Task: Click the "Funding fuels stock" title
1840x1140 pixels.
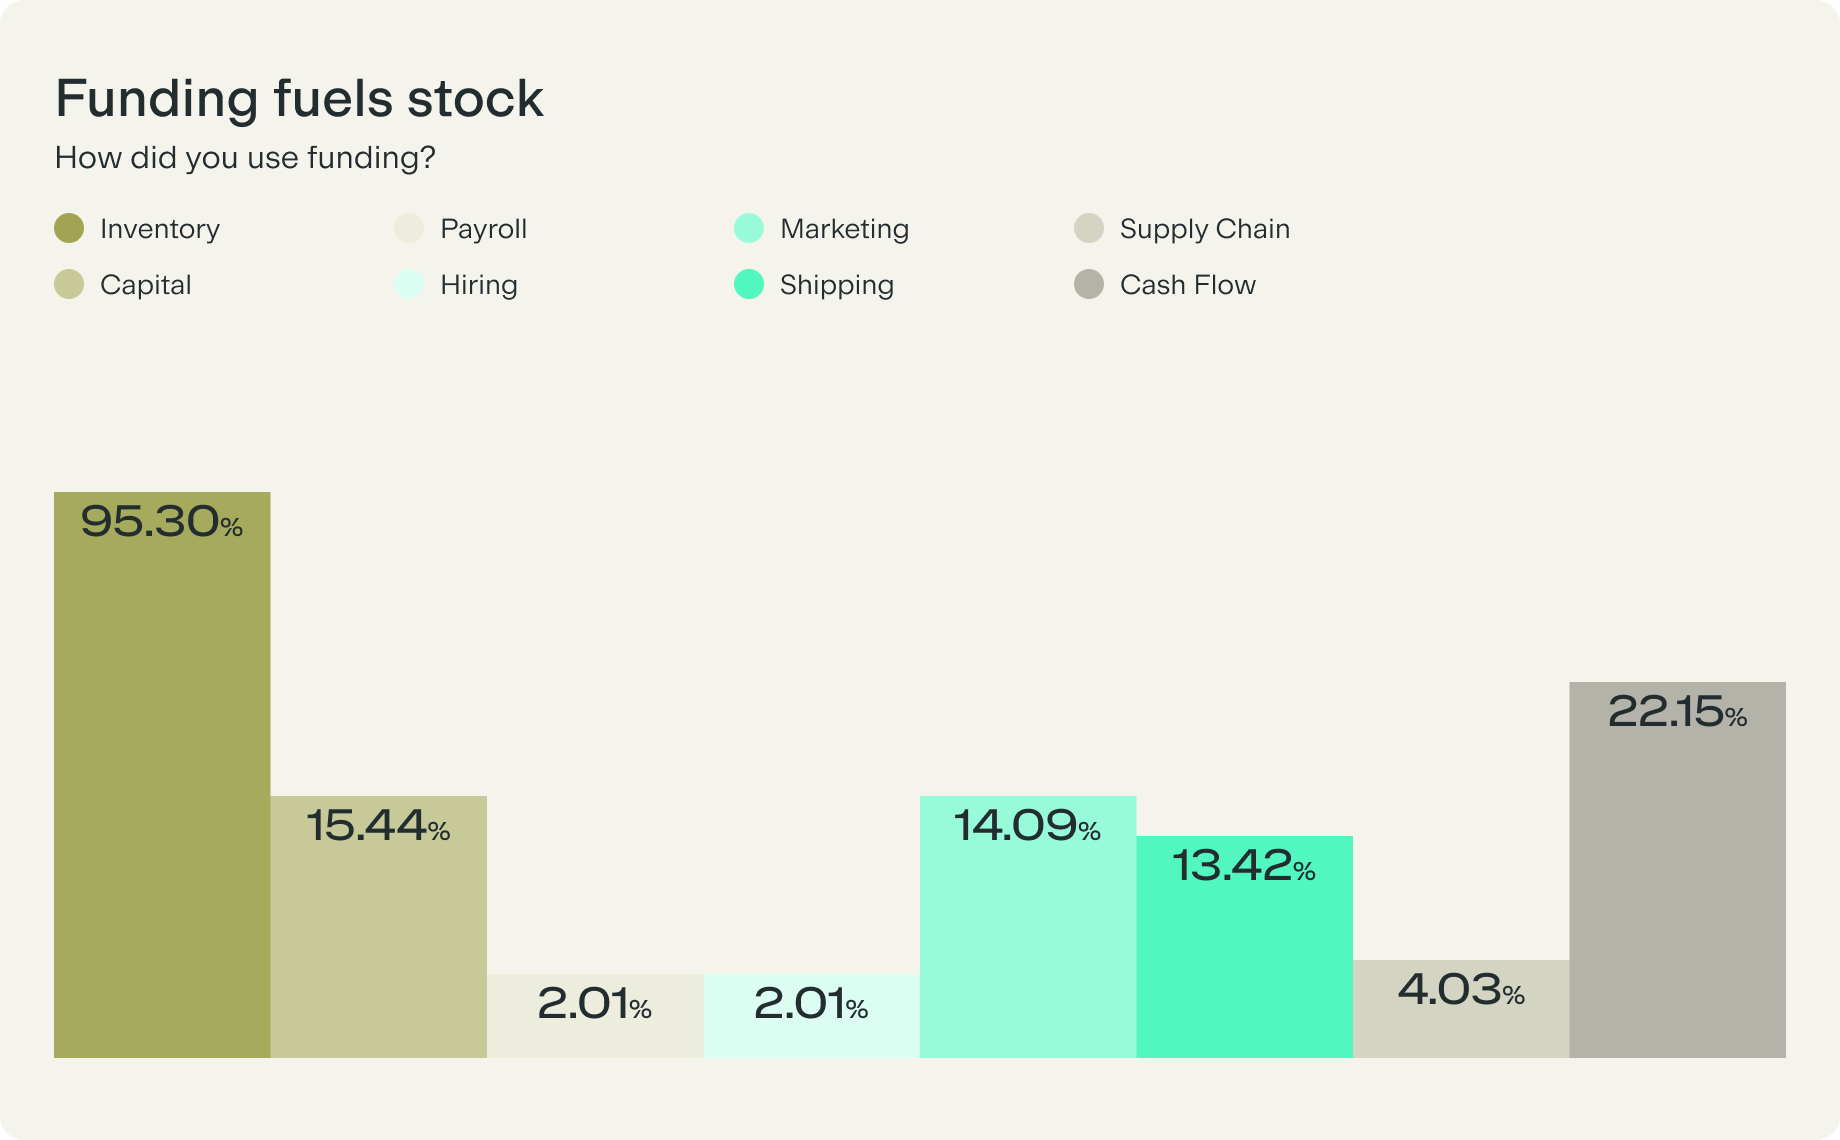Action: coord(299,99)
